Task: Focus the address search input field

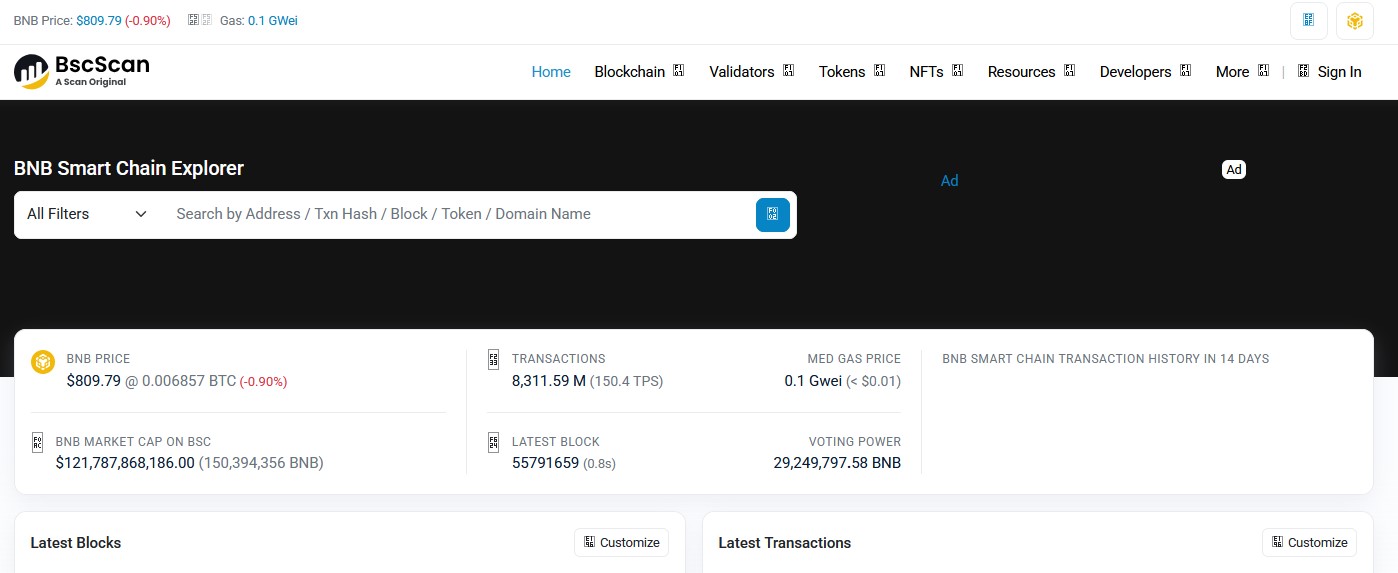Action: pos(455,214)
